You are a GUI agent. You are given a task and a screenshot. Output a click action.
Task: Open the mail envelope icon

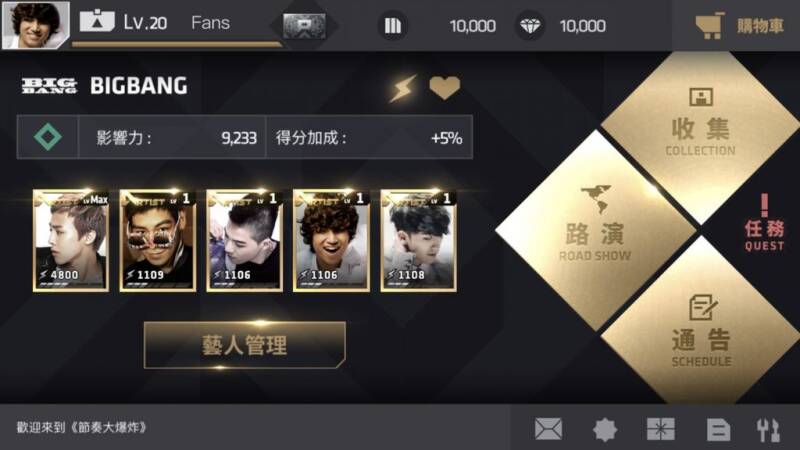[548, 429]
